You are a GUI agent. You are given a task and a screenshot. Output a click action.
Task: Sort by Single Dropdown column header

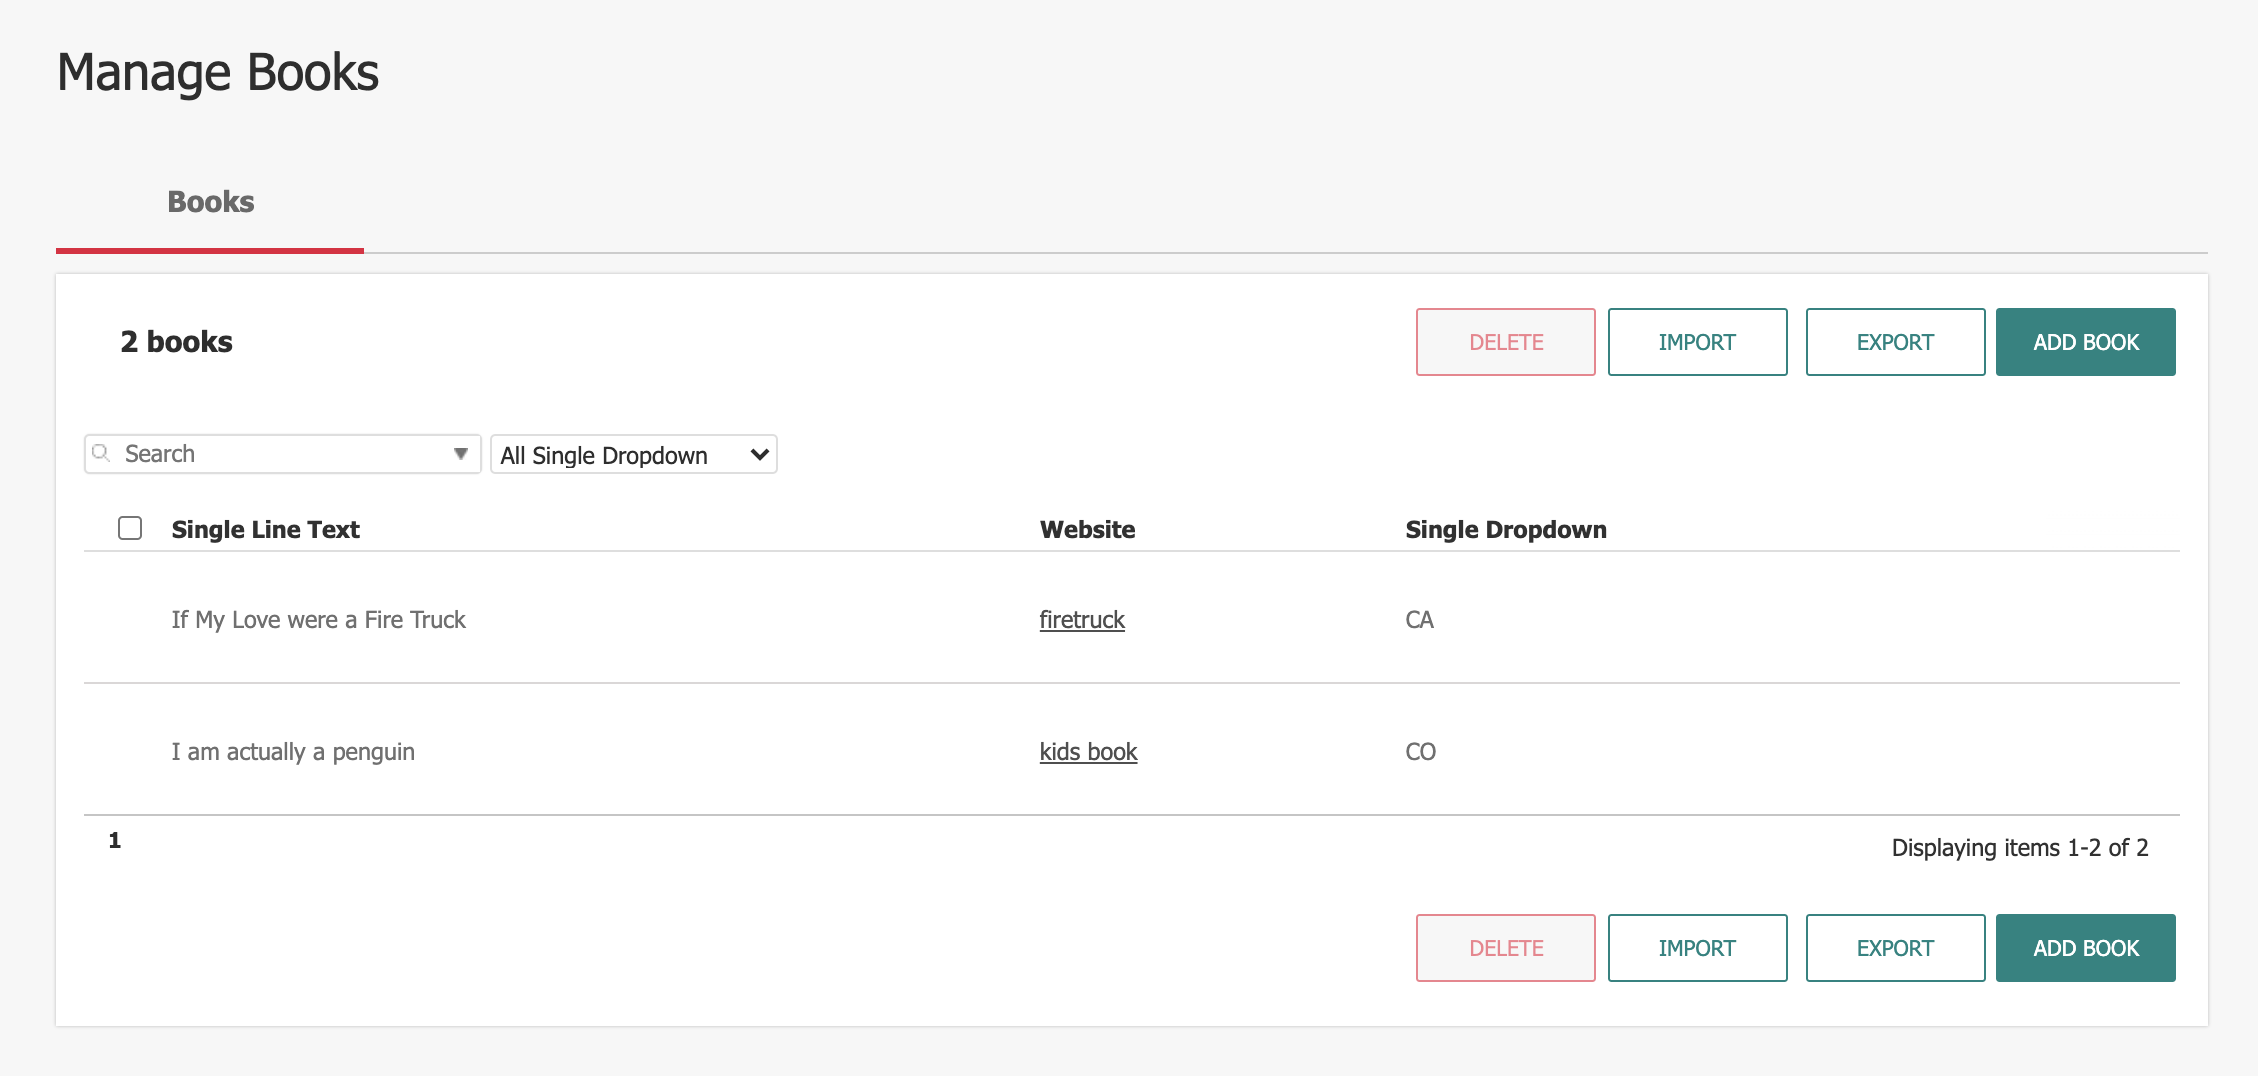(x=1505, y=530)
